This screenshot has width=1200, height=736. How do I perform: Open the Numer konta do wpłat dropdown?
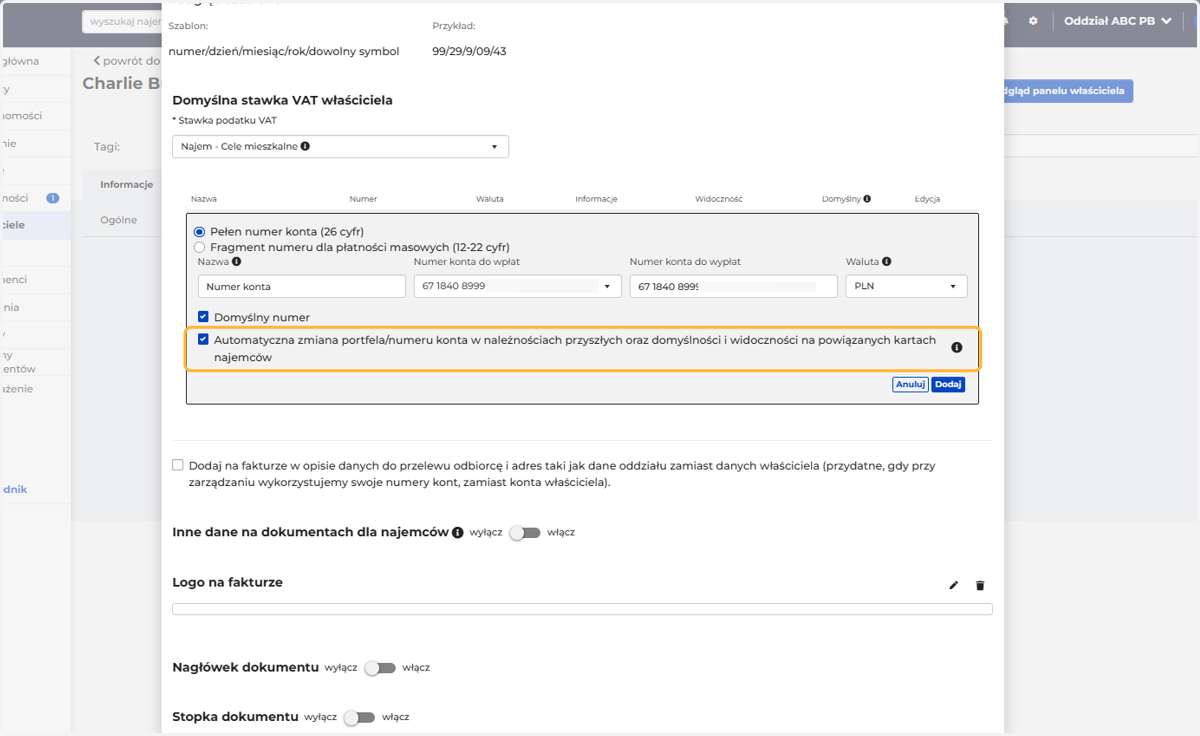[x=517, y=286]
